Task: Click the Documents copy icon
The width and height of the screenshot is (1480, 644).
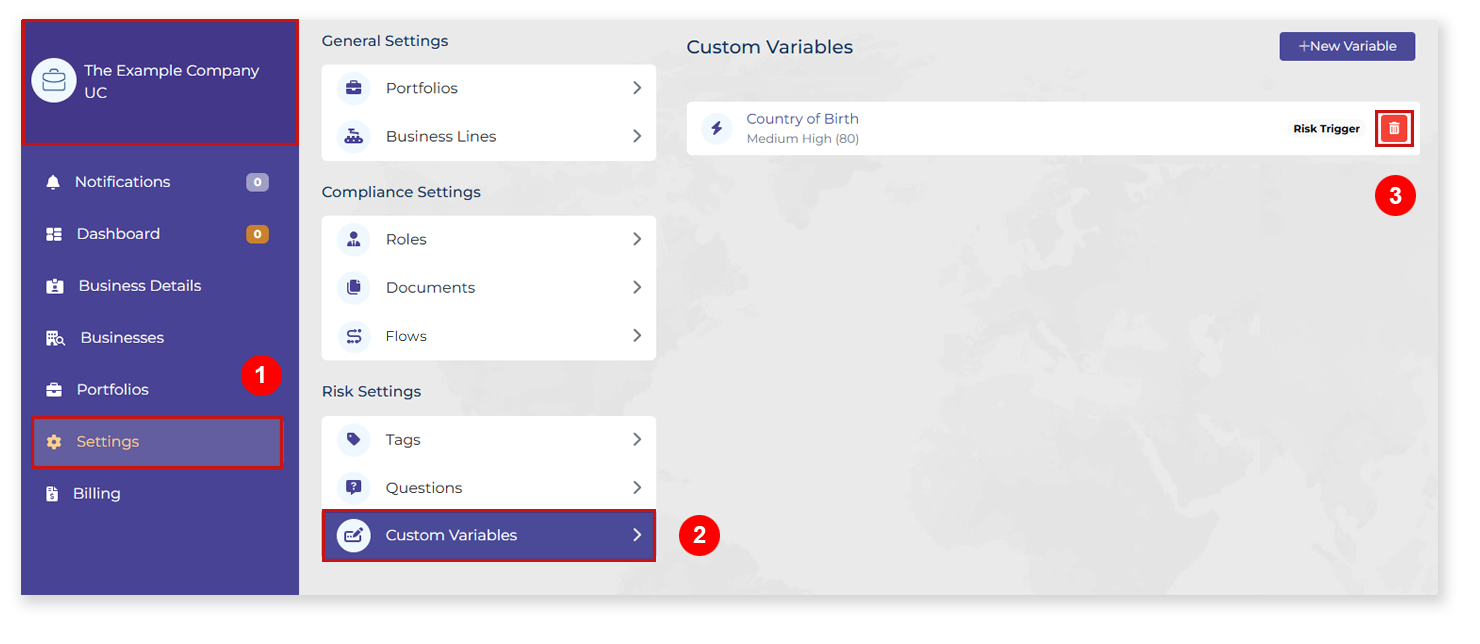Action: 353,287
